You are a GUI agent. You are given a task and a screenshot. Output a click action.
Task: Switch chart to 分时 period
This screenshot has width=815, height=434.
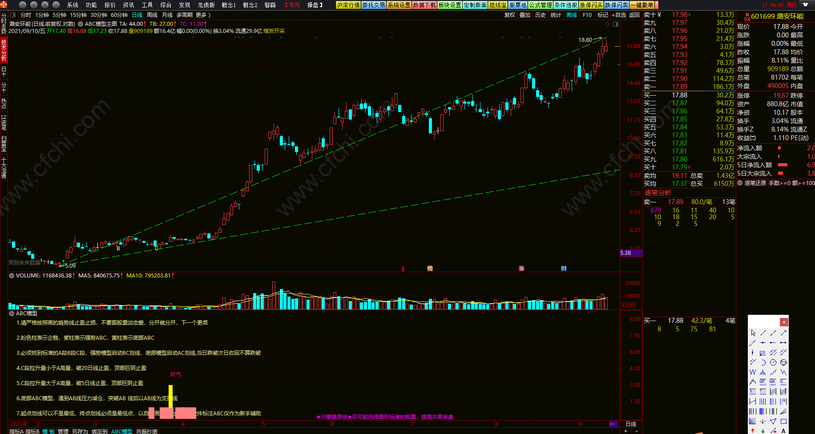pos(25,15)
